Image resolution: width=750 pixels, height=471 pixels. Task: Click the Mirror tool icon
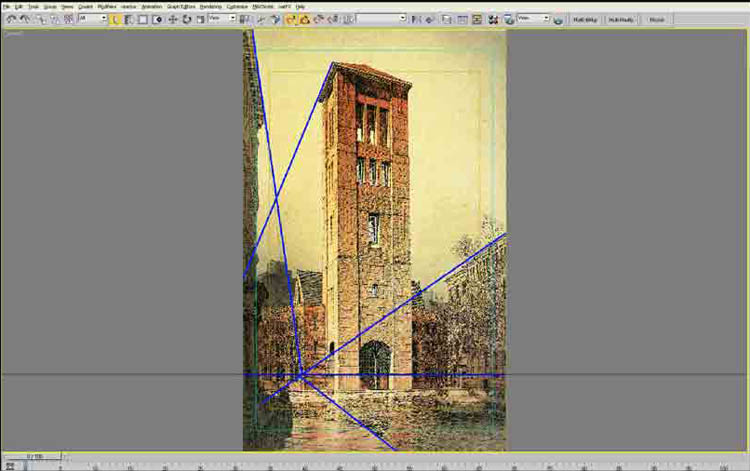[x=416, y=19]
